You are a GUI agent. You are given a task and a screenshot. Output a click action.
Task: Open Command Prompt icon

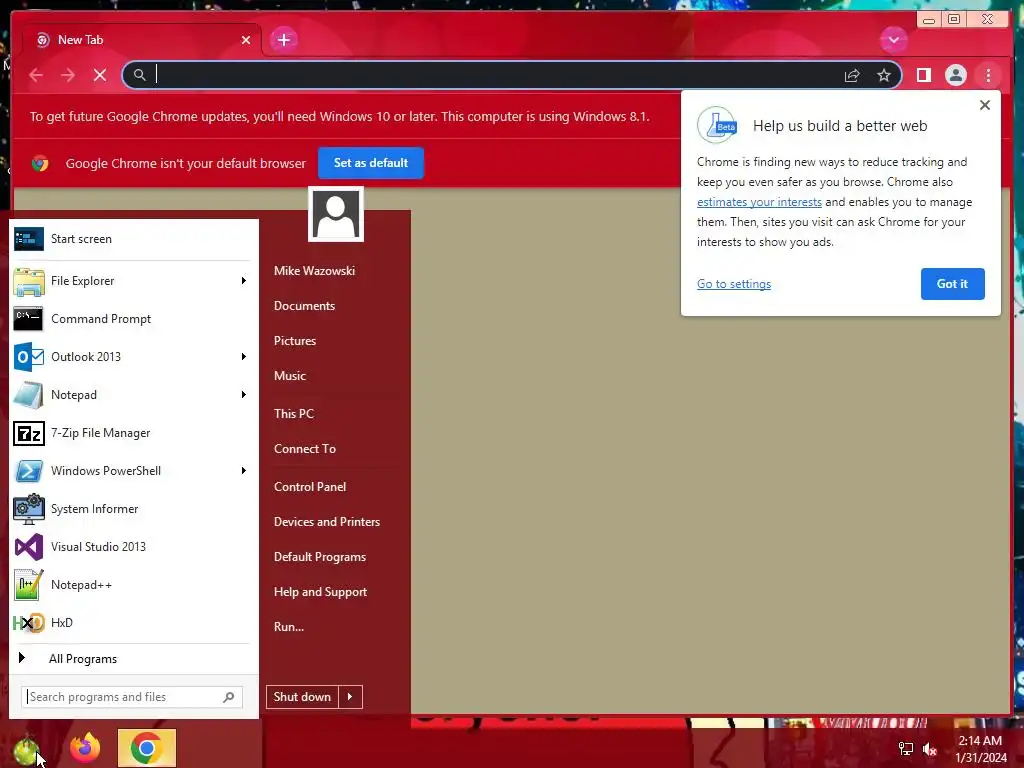pyautogui.click(x=29, y=319)
